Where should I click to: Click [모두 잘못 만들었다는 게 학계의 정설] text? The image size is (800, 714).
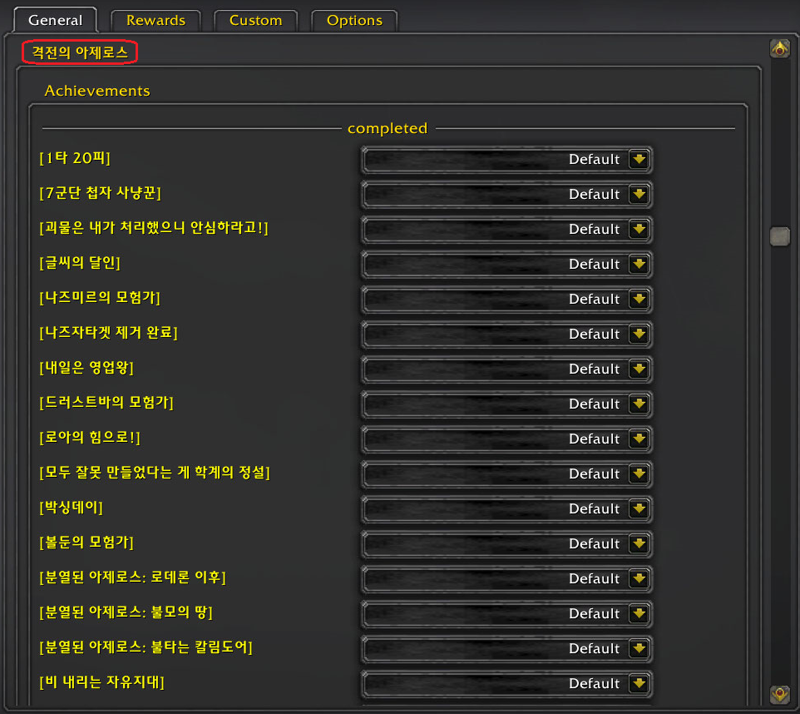[155, 473]
